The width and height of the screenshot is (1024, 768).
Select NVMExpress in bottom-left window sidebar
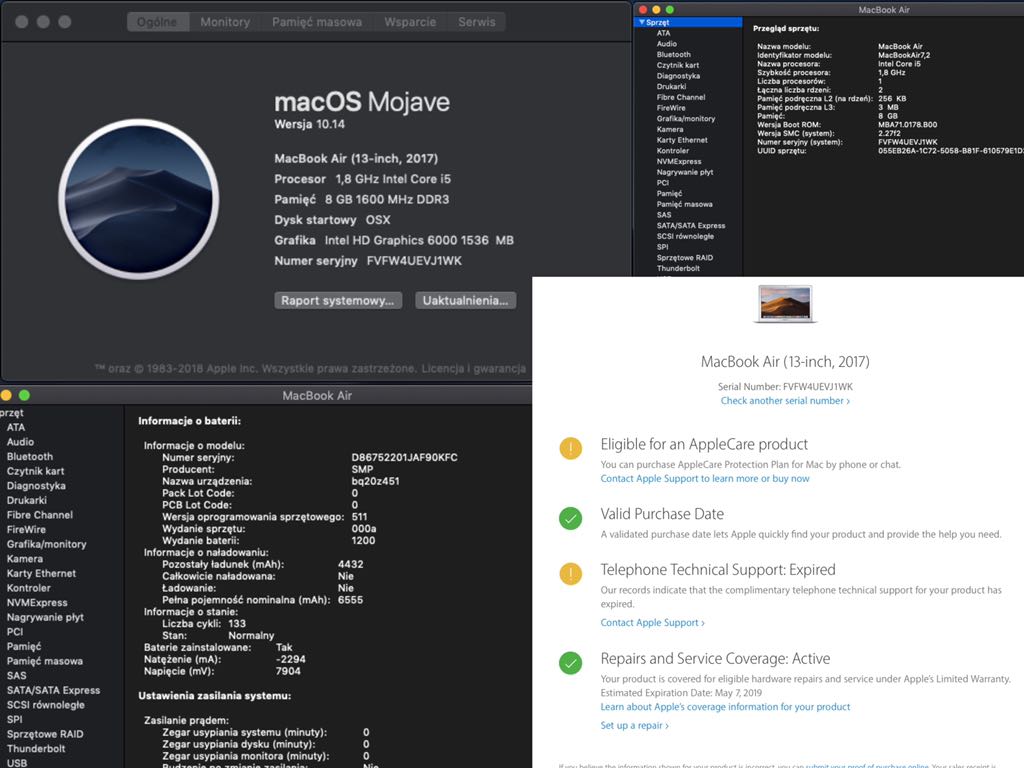pos(37,603)
